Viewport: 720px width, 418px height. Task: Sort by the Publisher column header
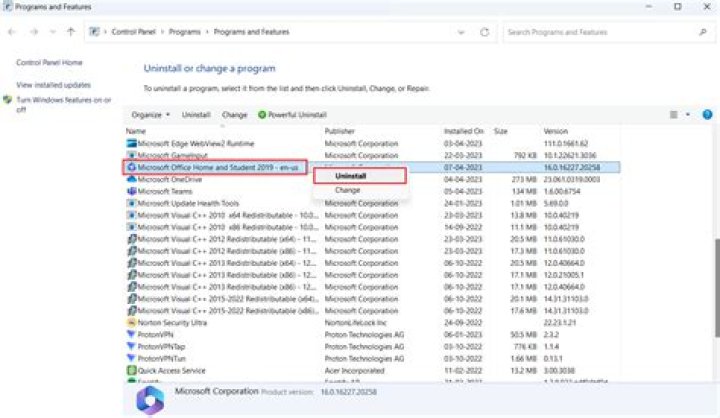point(339,131)
